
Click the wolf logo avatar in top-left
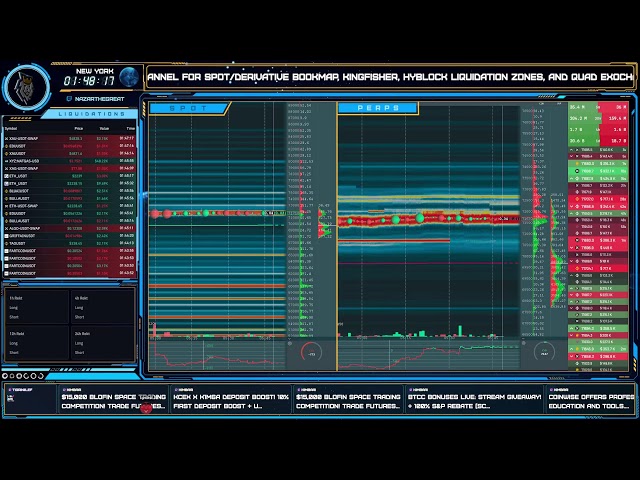[x=28, y=85]
